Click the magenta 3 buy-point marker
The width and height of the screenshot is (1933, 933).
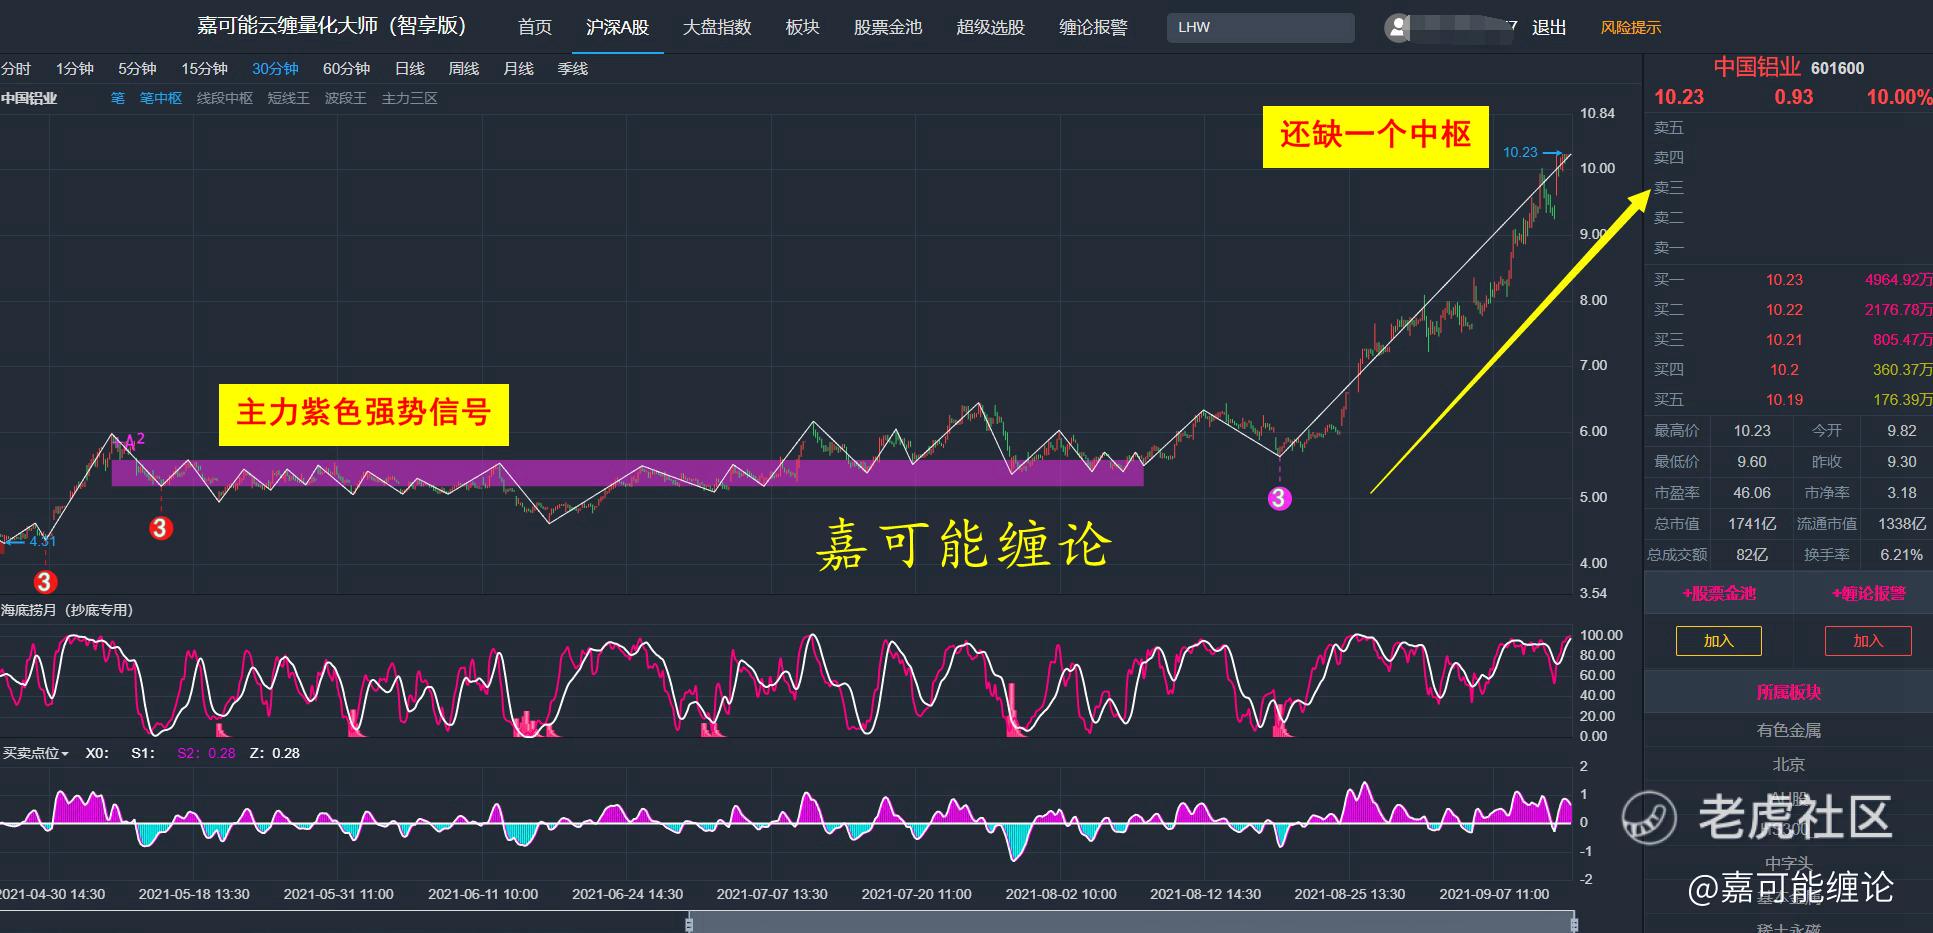click(1280, 498)
